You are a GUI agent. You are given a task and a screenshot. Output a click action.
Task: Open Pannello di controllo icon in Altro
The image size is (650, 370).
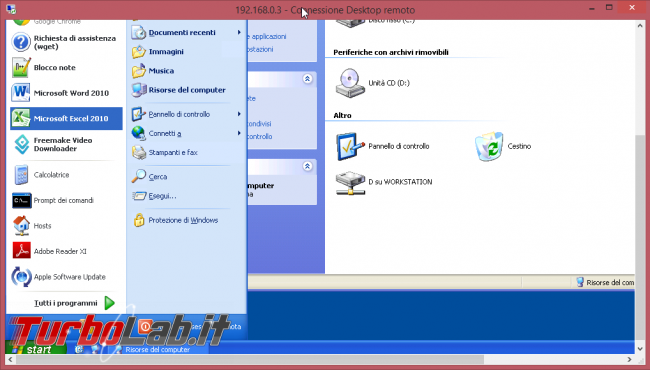[x=350, y=146]
